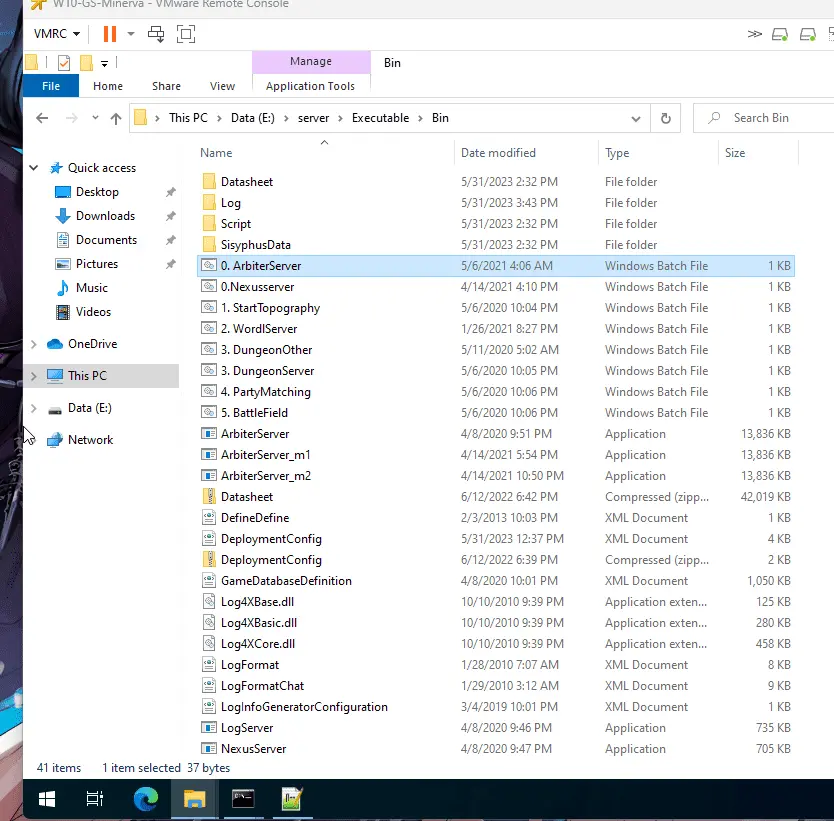This screenshot has height=821, width=834.
Task: Pause the virtual machine with the orange pause button
Action: (110, 34)
